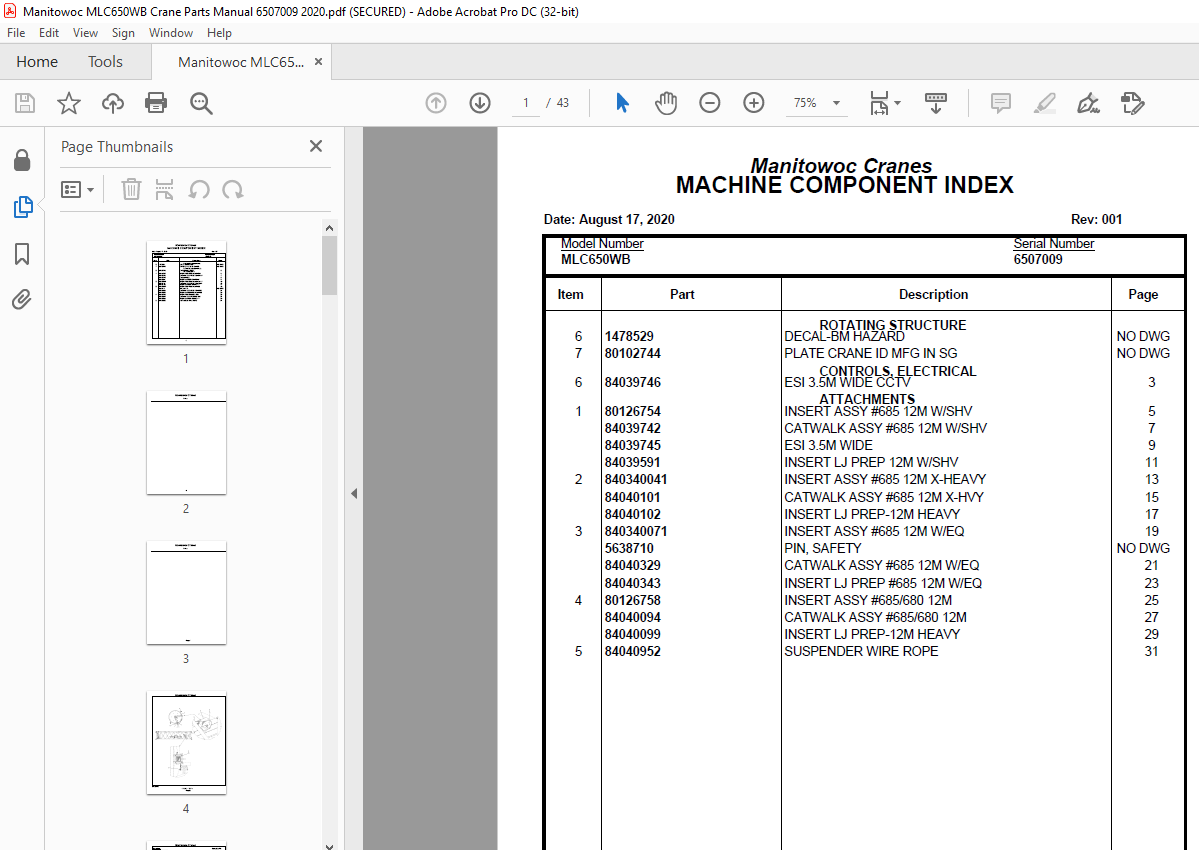Activate the hand pan tool

click(x=666, y=102)
